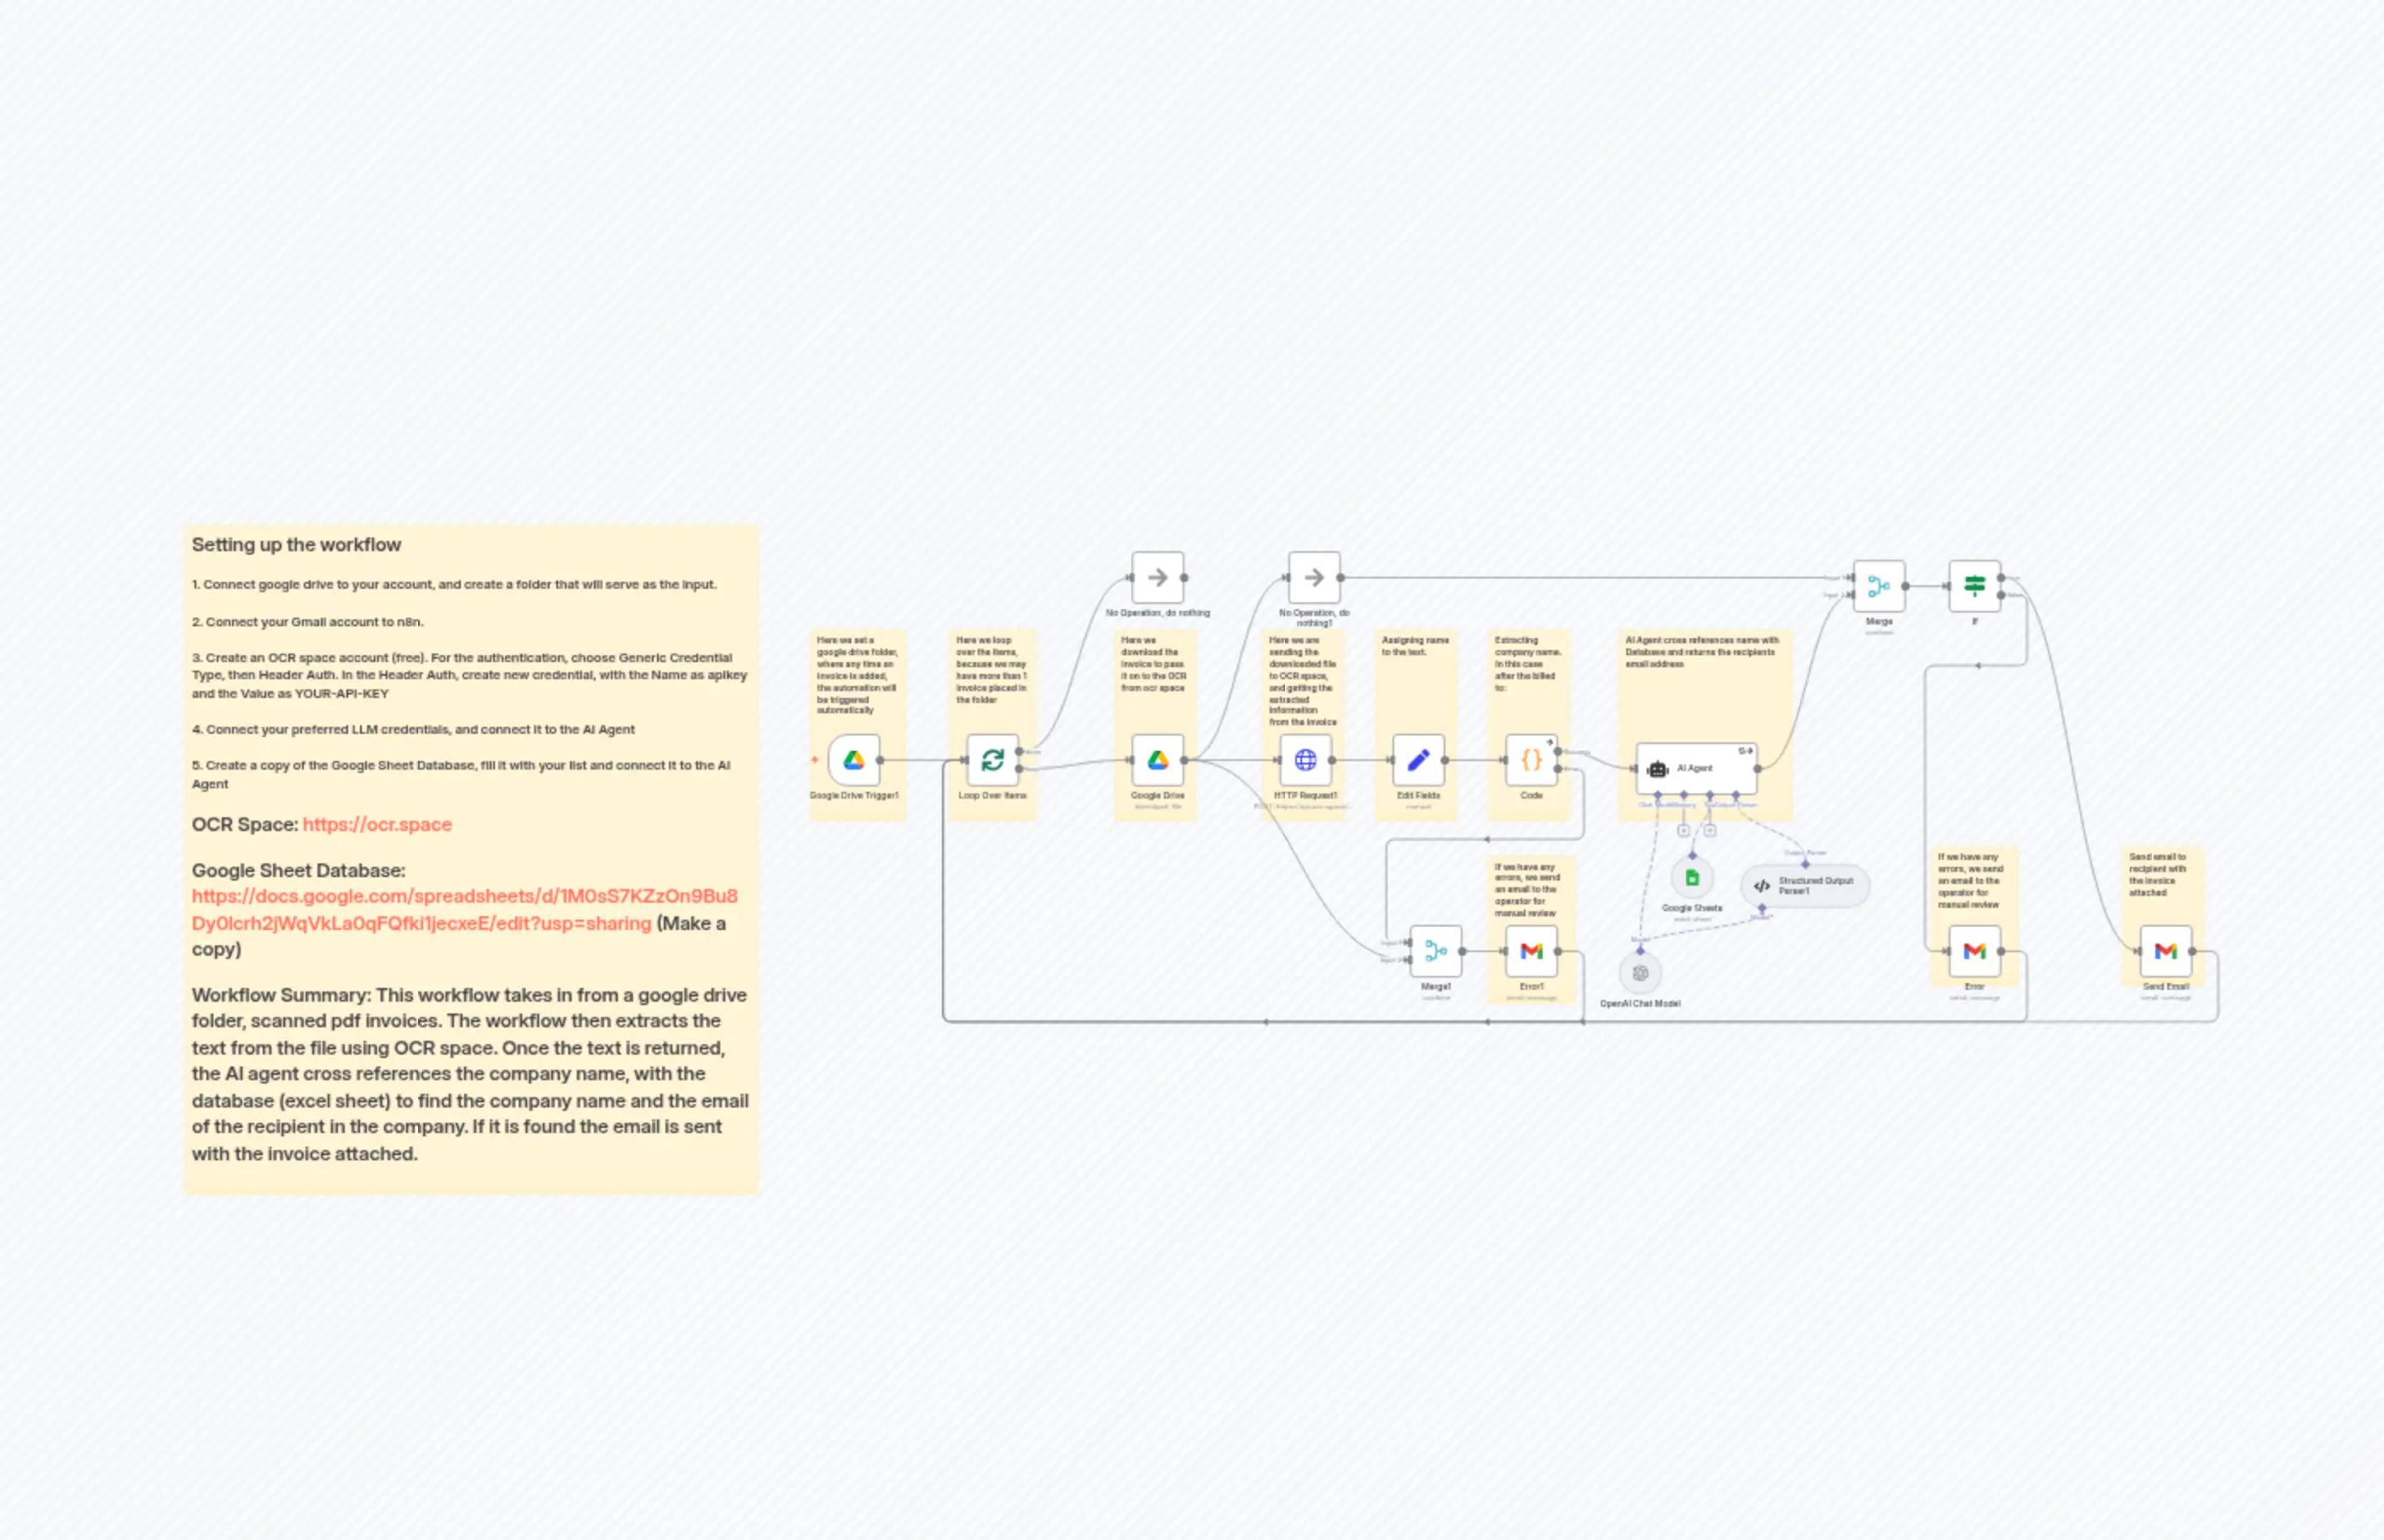2384x1540 pixels.
Task: Click the OpenAI Chat Model node
Action: 1640,972
